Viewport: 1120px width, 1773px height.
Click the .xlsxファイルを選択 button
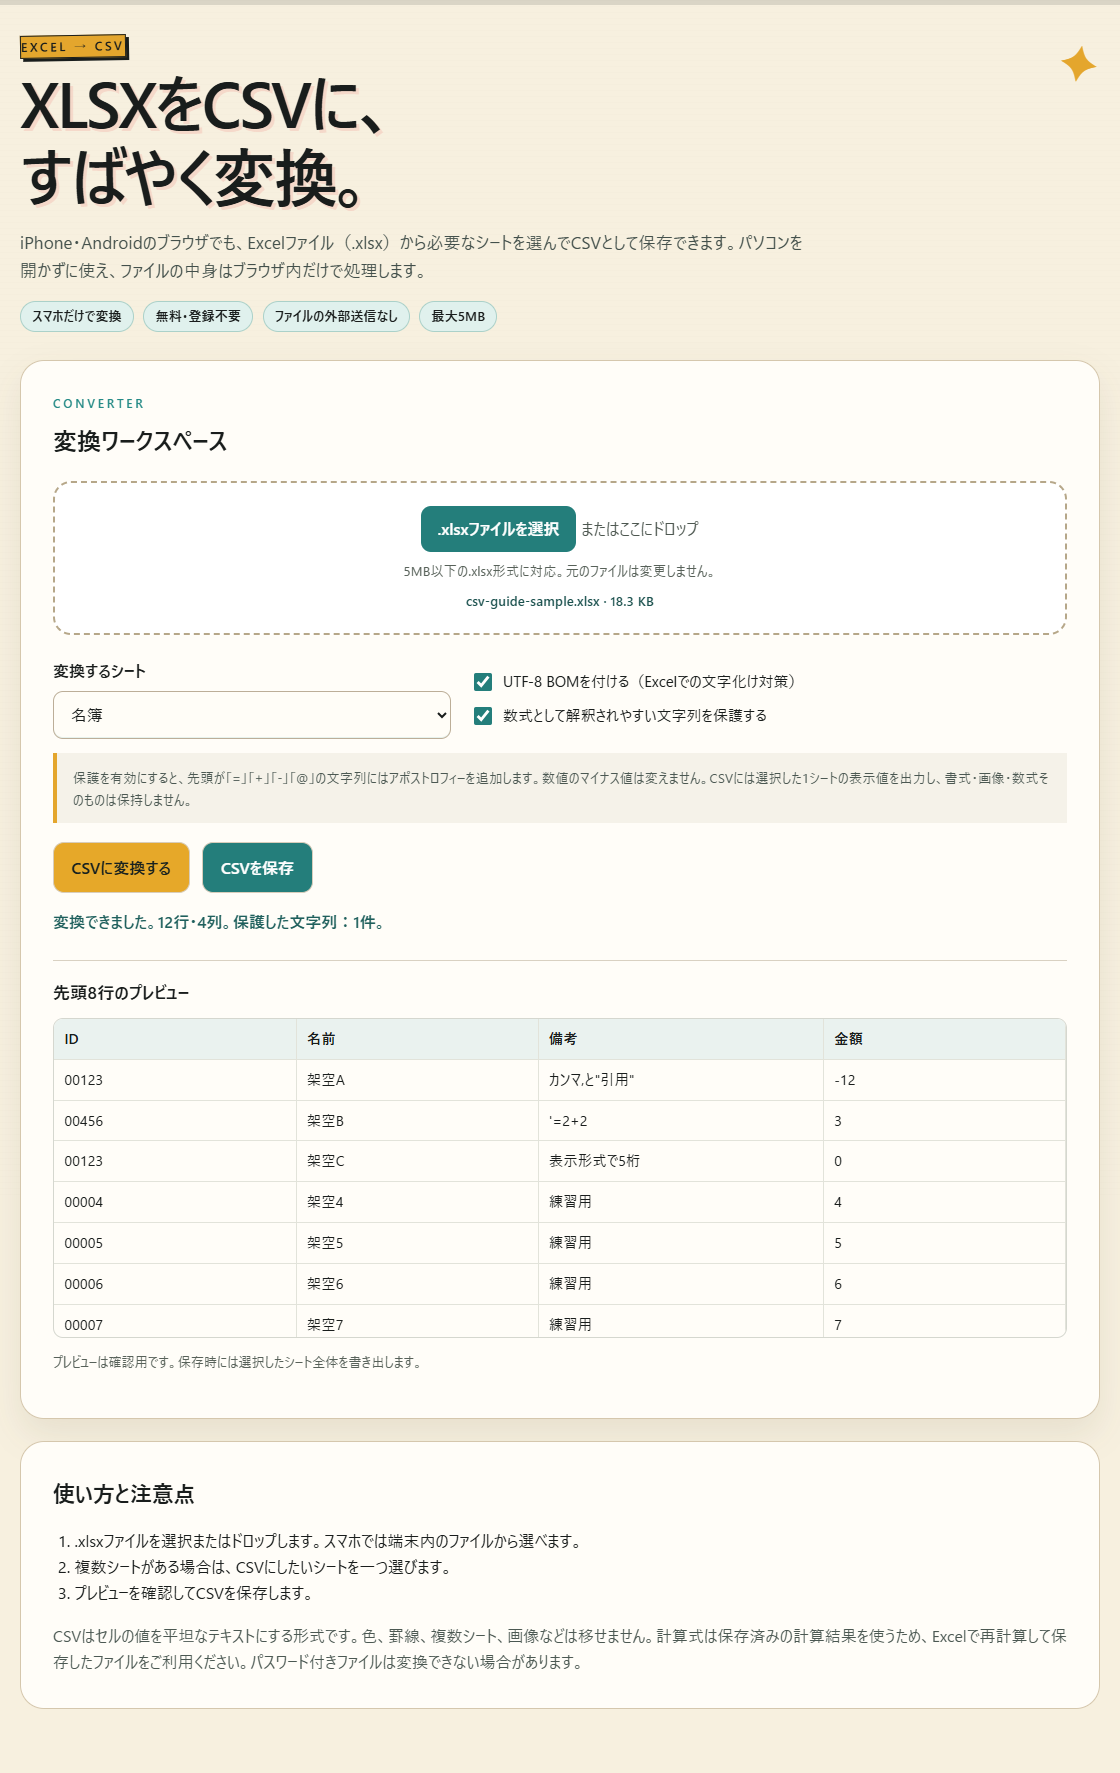click(498, 529)
